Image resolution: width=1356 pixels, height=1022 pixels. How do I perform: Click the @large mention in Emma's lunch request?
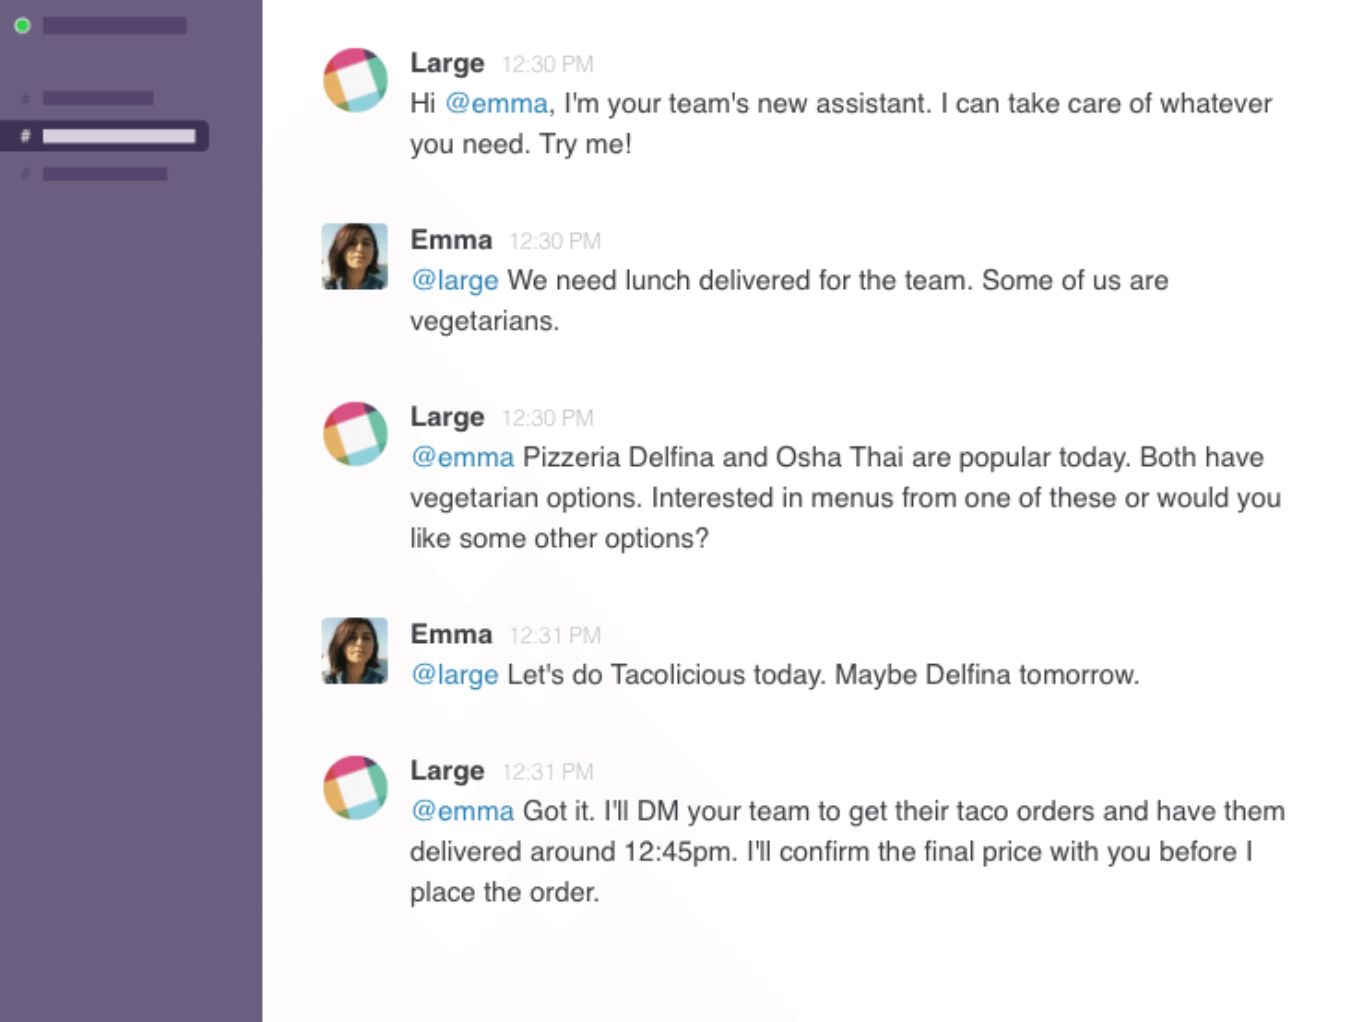tap(454, 281)
